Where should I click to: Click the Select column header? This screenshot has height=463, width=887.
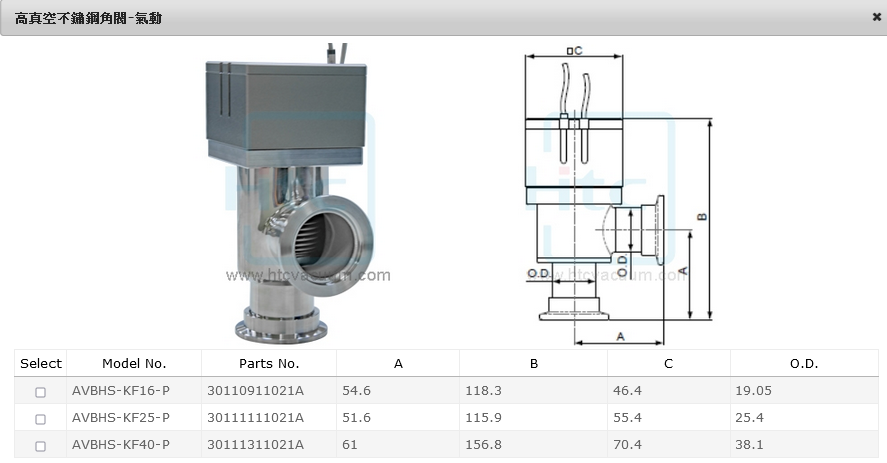click(x=41, y=364)
